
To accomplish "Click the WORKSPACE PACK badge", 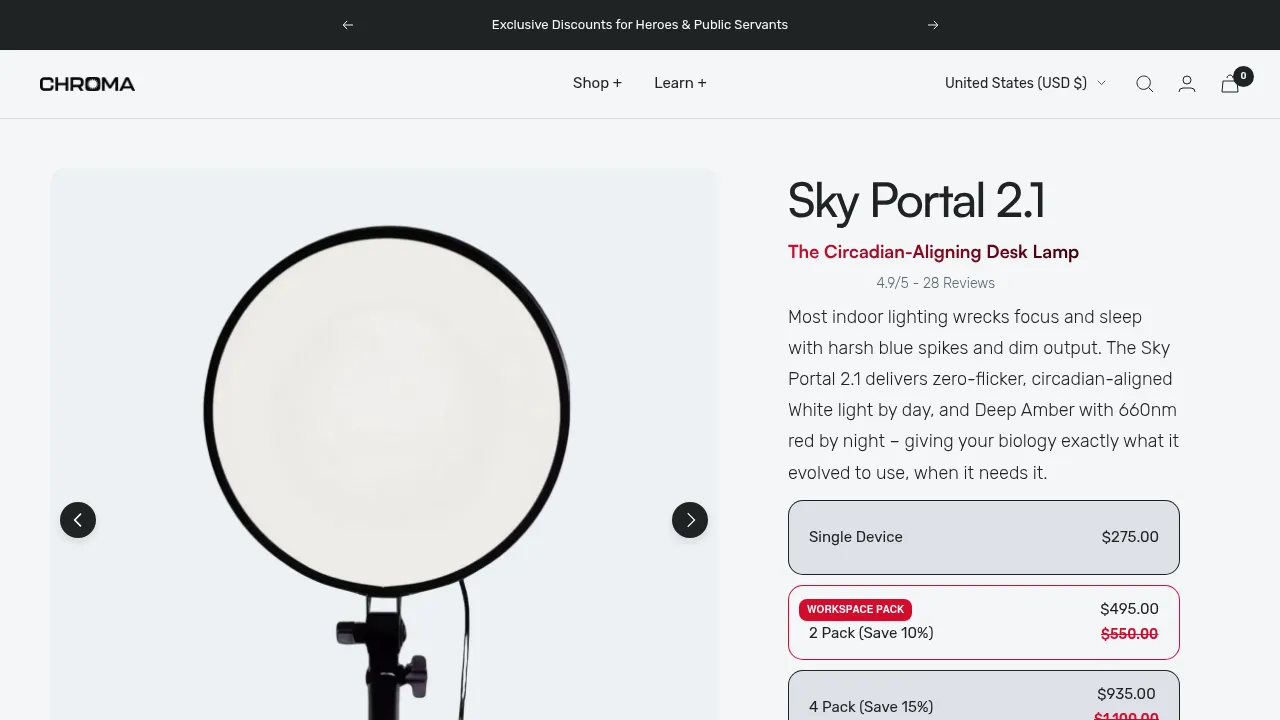I will (x=855, y=609).
